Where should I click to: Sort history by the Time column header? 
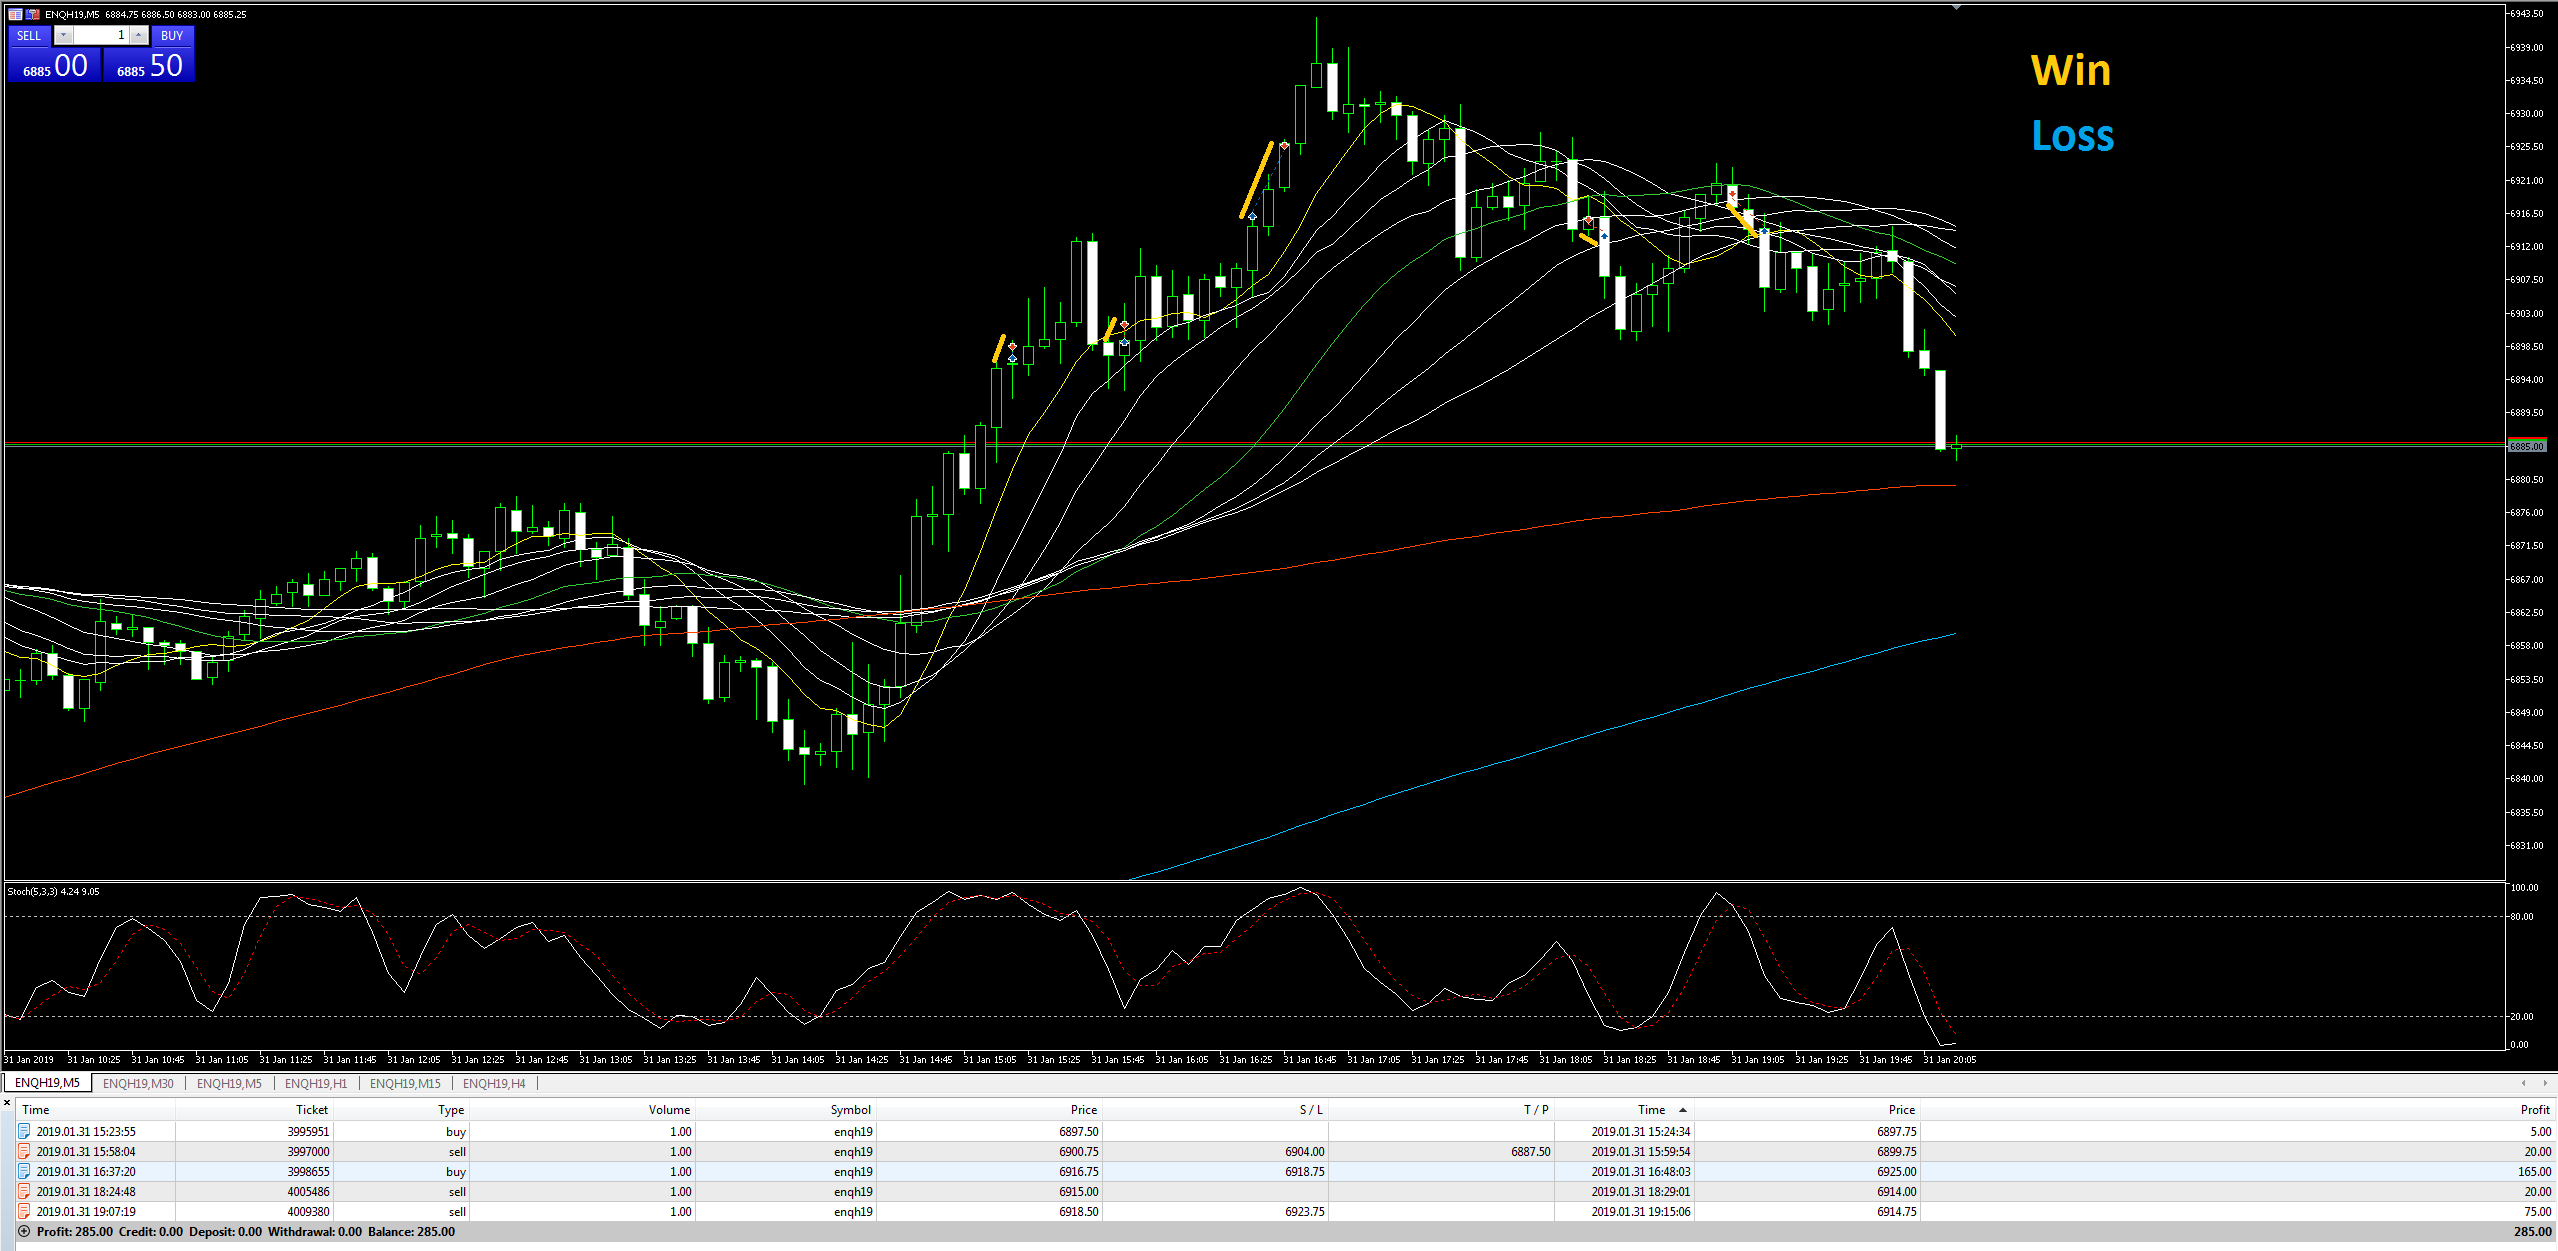pyautogui.click(x=35, y=1110)
